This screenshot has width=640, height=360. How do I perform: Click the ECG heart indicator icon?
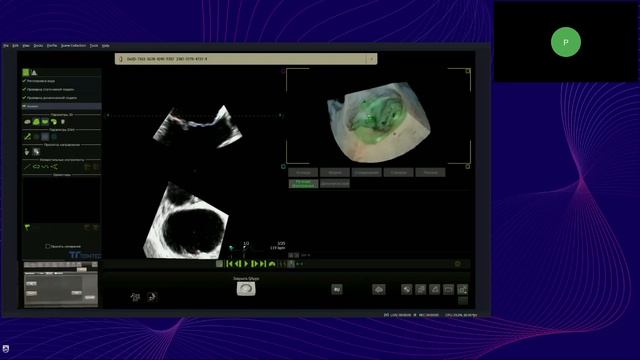click(231, 248)
